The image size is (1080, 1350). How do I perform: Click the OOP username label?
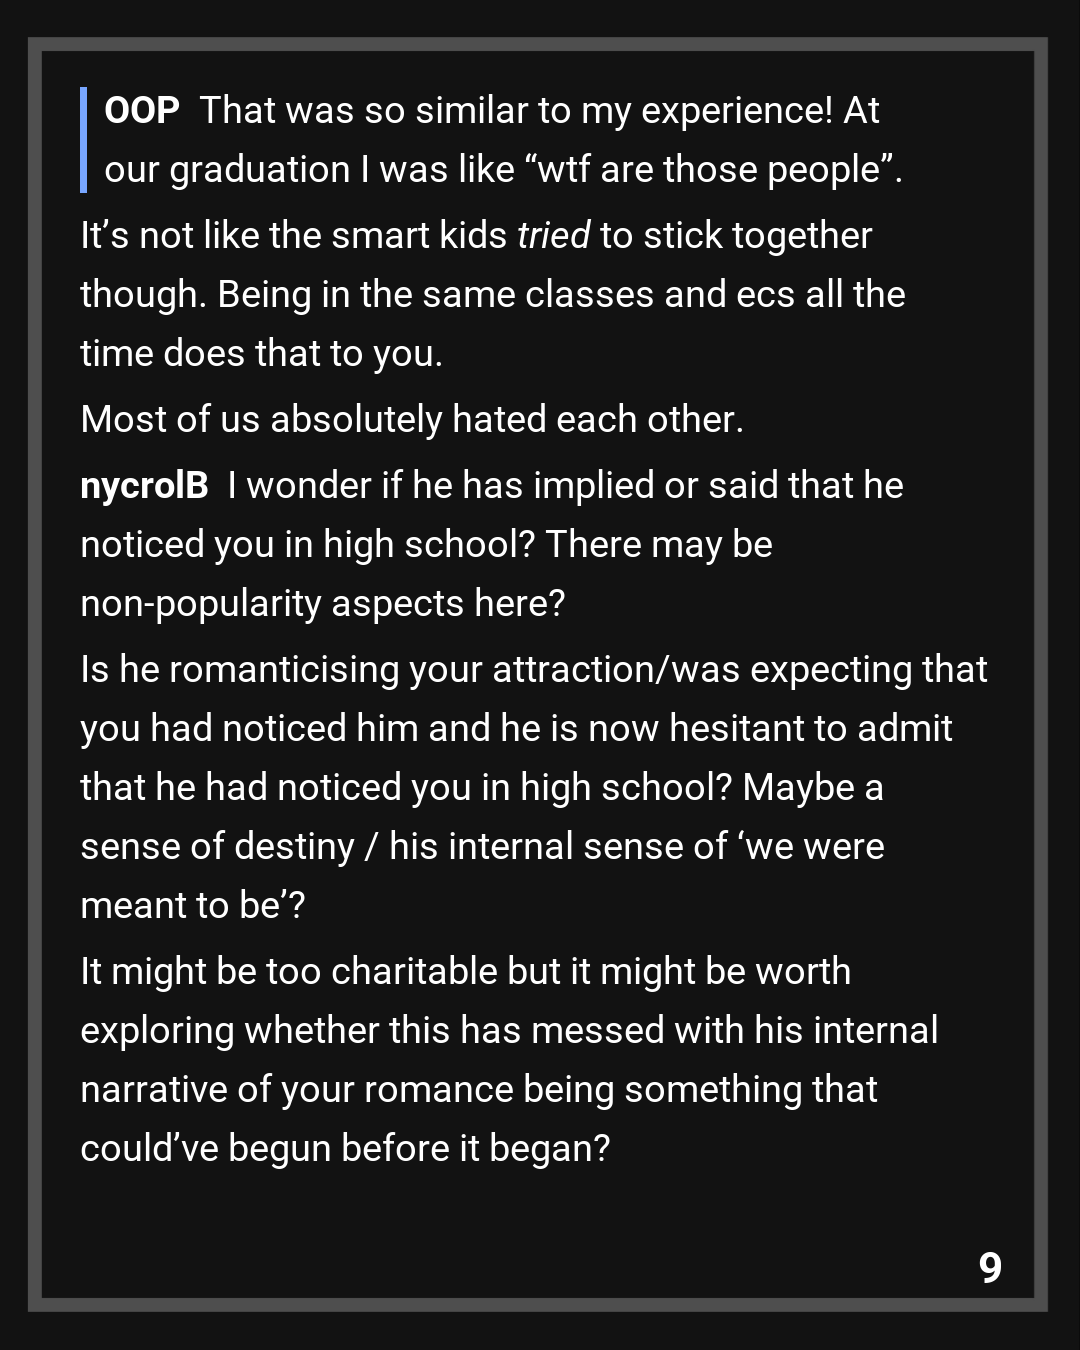tap(141, 110)
